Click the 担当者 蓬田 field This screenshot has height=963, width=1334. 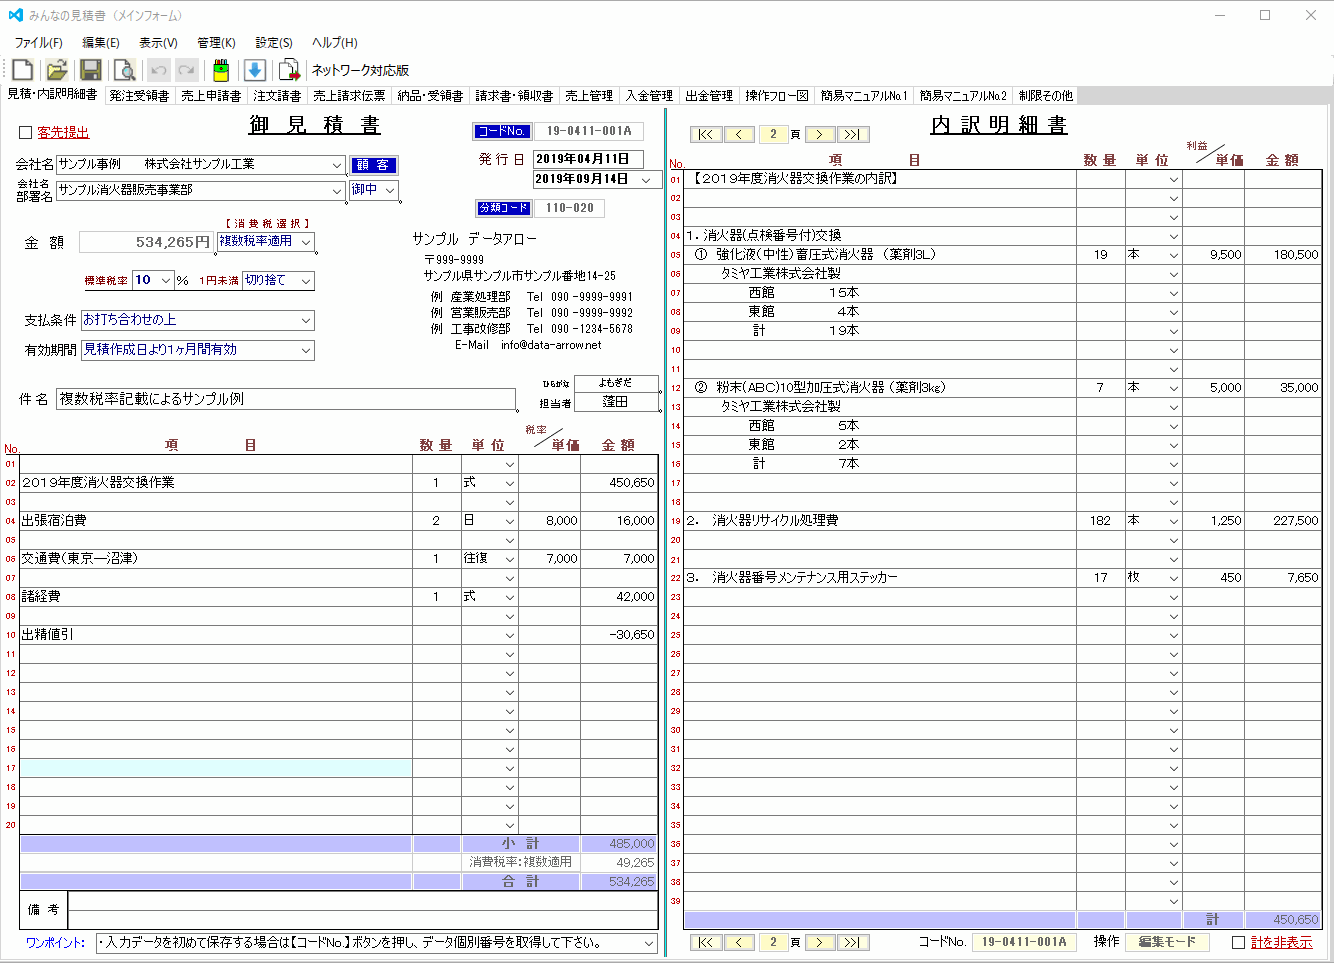[x=616, y=402]
